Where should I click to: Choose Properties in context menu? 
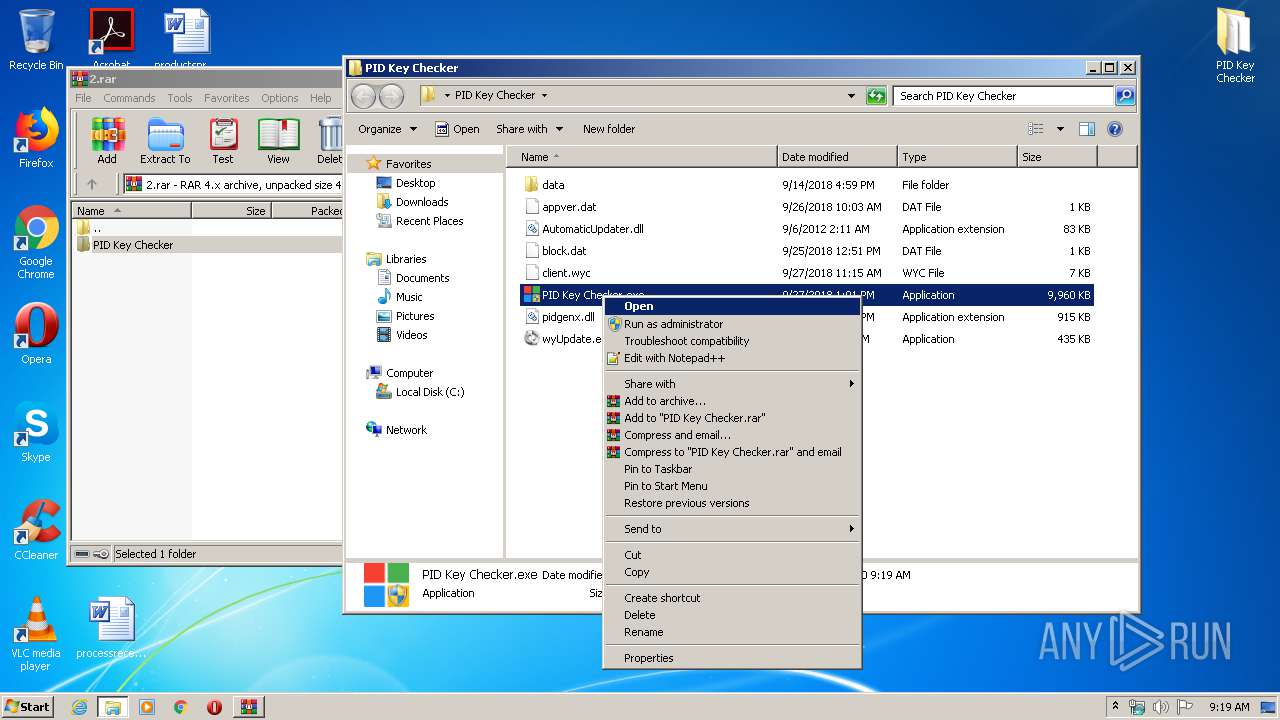pyautogui.click(x=733, y=658)
